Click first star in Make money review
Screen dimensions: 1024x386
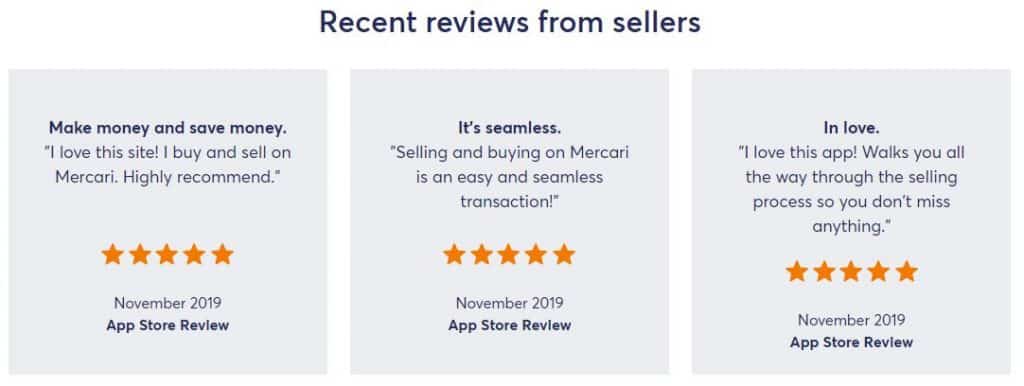(x=112, y=254)
